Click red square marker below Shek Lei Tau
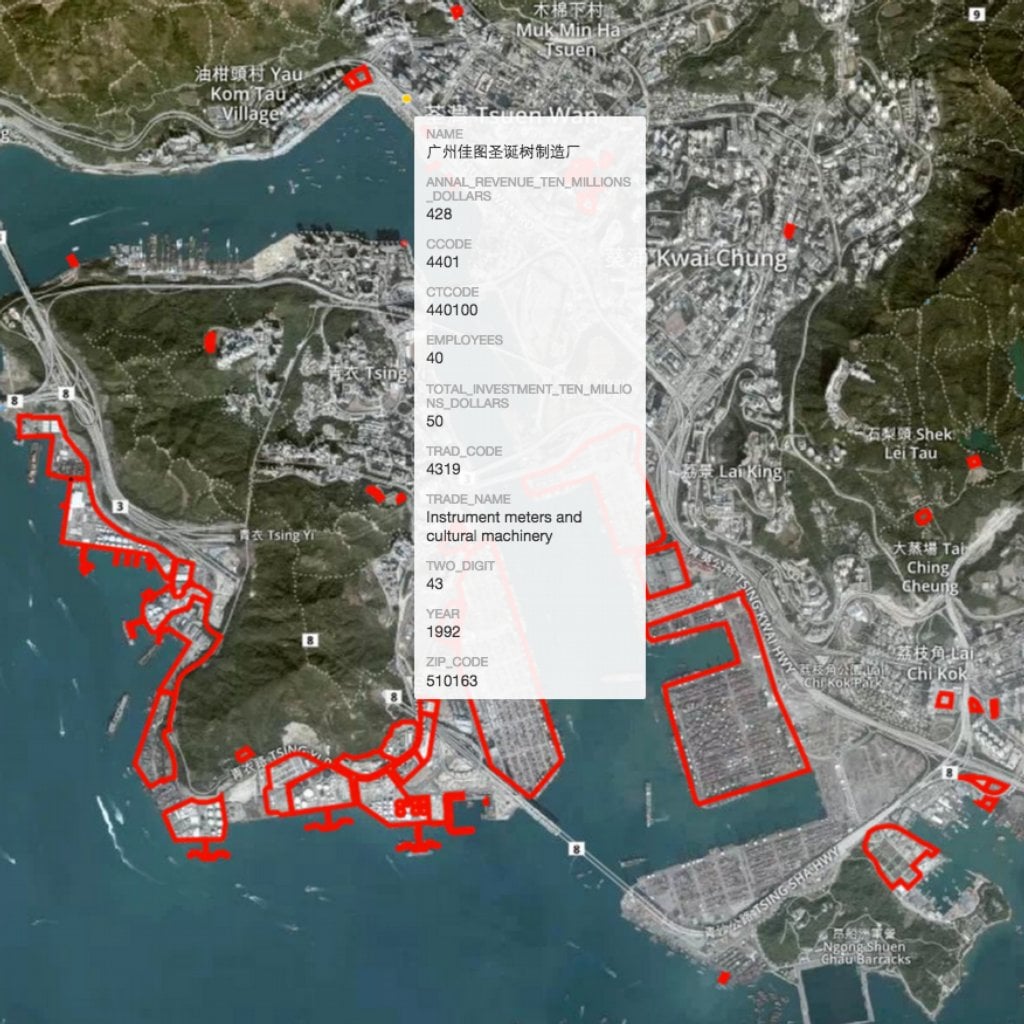Viewport: 1024px width, 1024px height. (973, 461)
